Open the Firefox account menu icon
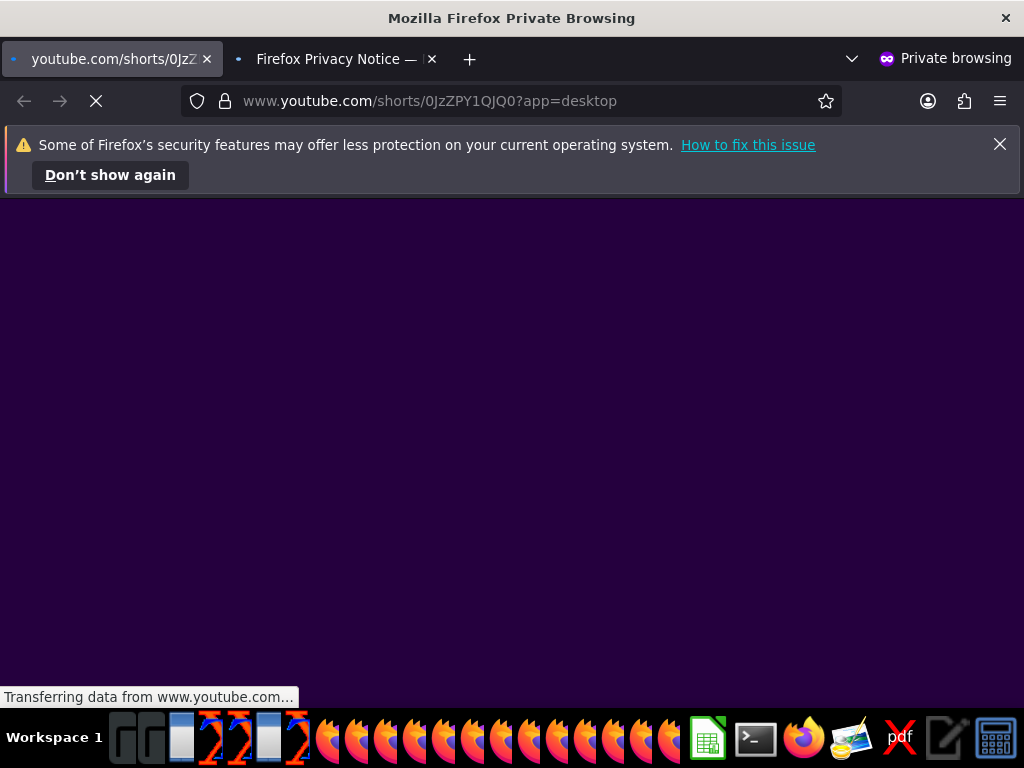 click(927, 101)
